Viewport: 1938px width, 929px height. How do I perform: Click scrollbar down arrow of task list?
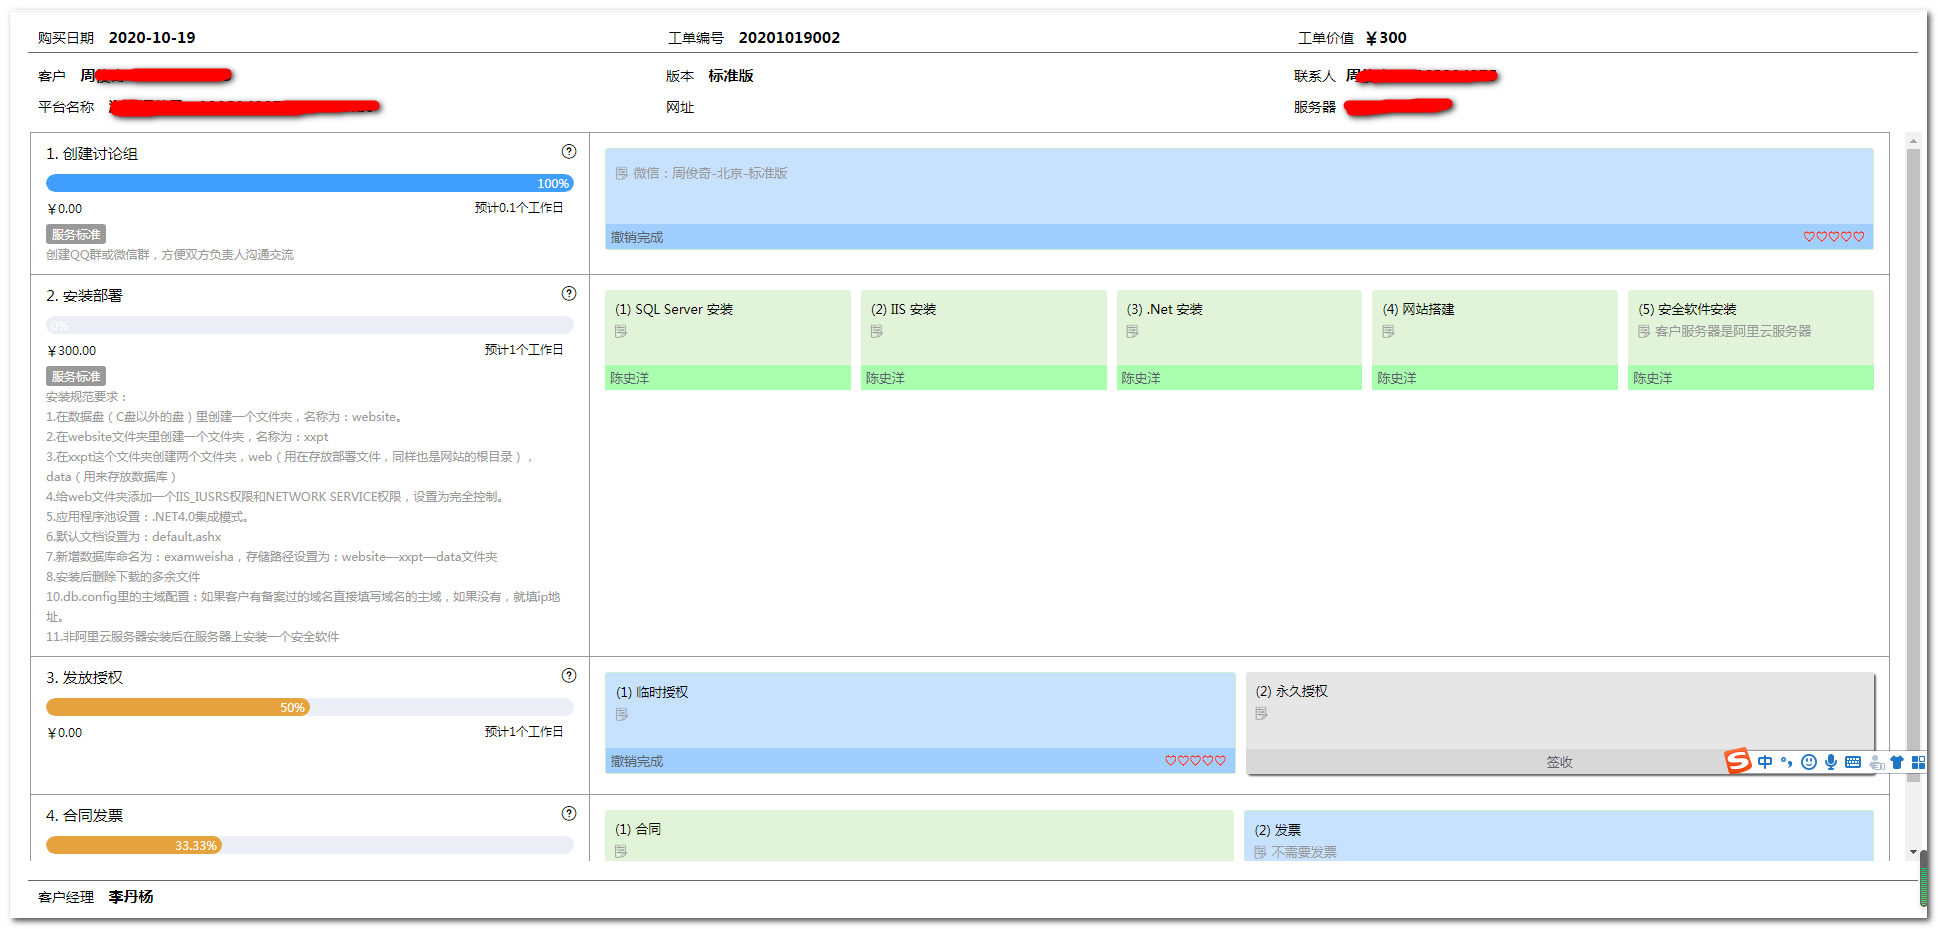[x=1913, y=852]
